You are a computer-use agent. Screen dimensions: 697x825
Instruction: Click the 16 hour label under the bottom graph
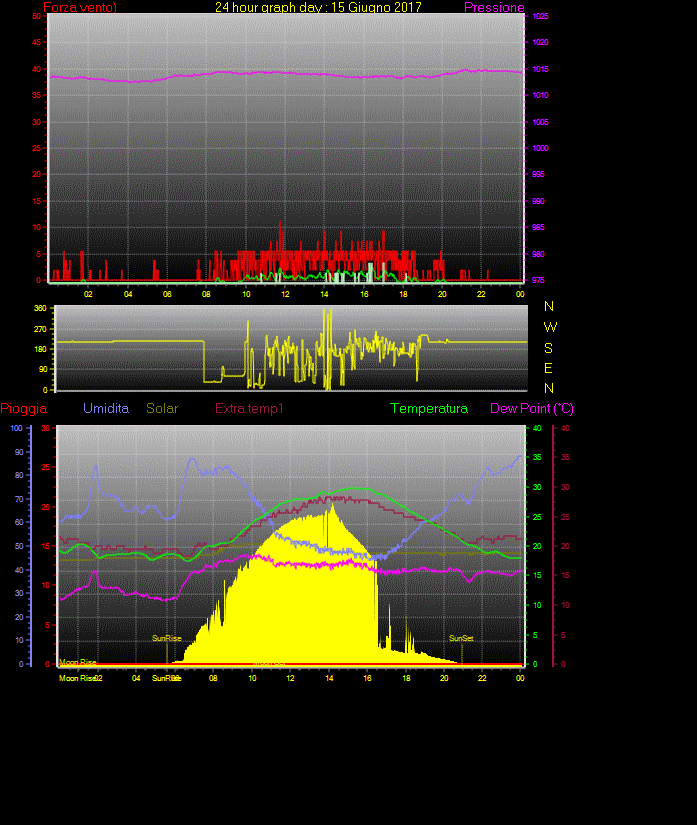click(x=367, y=678)
